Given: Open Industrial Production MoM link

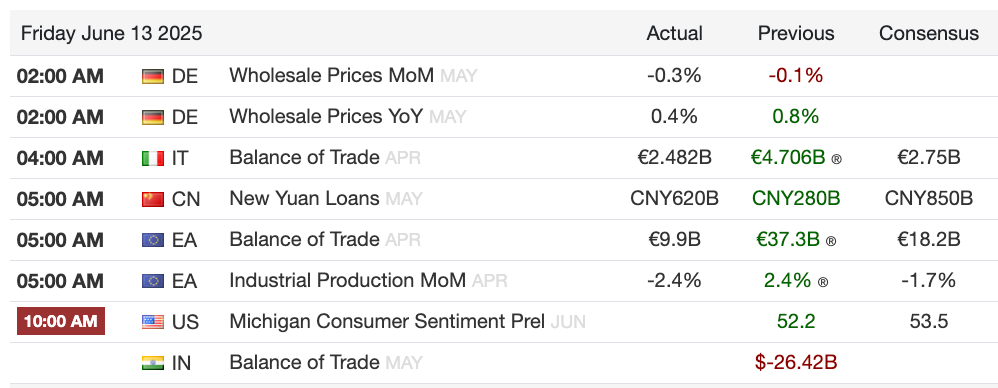Looking at the screenshot, I should click(x=348, y=281).
